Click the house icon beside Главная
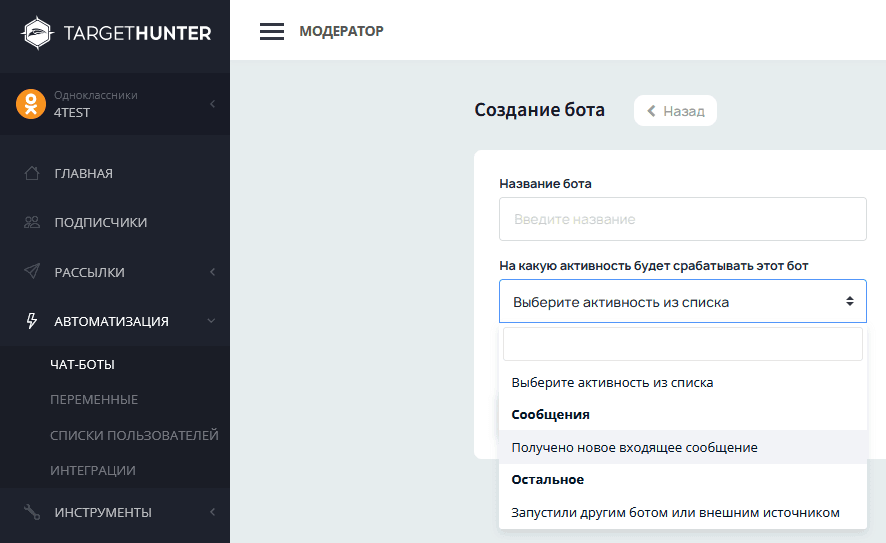The image size is (886, 543). [x=32, y=173]
